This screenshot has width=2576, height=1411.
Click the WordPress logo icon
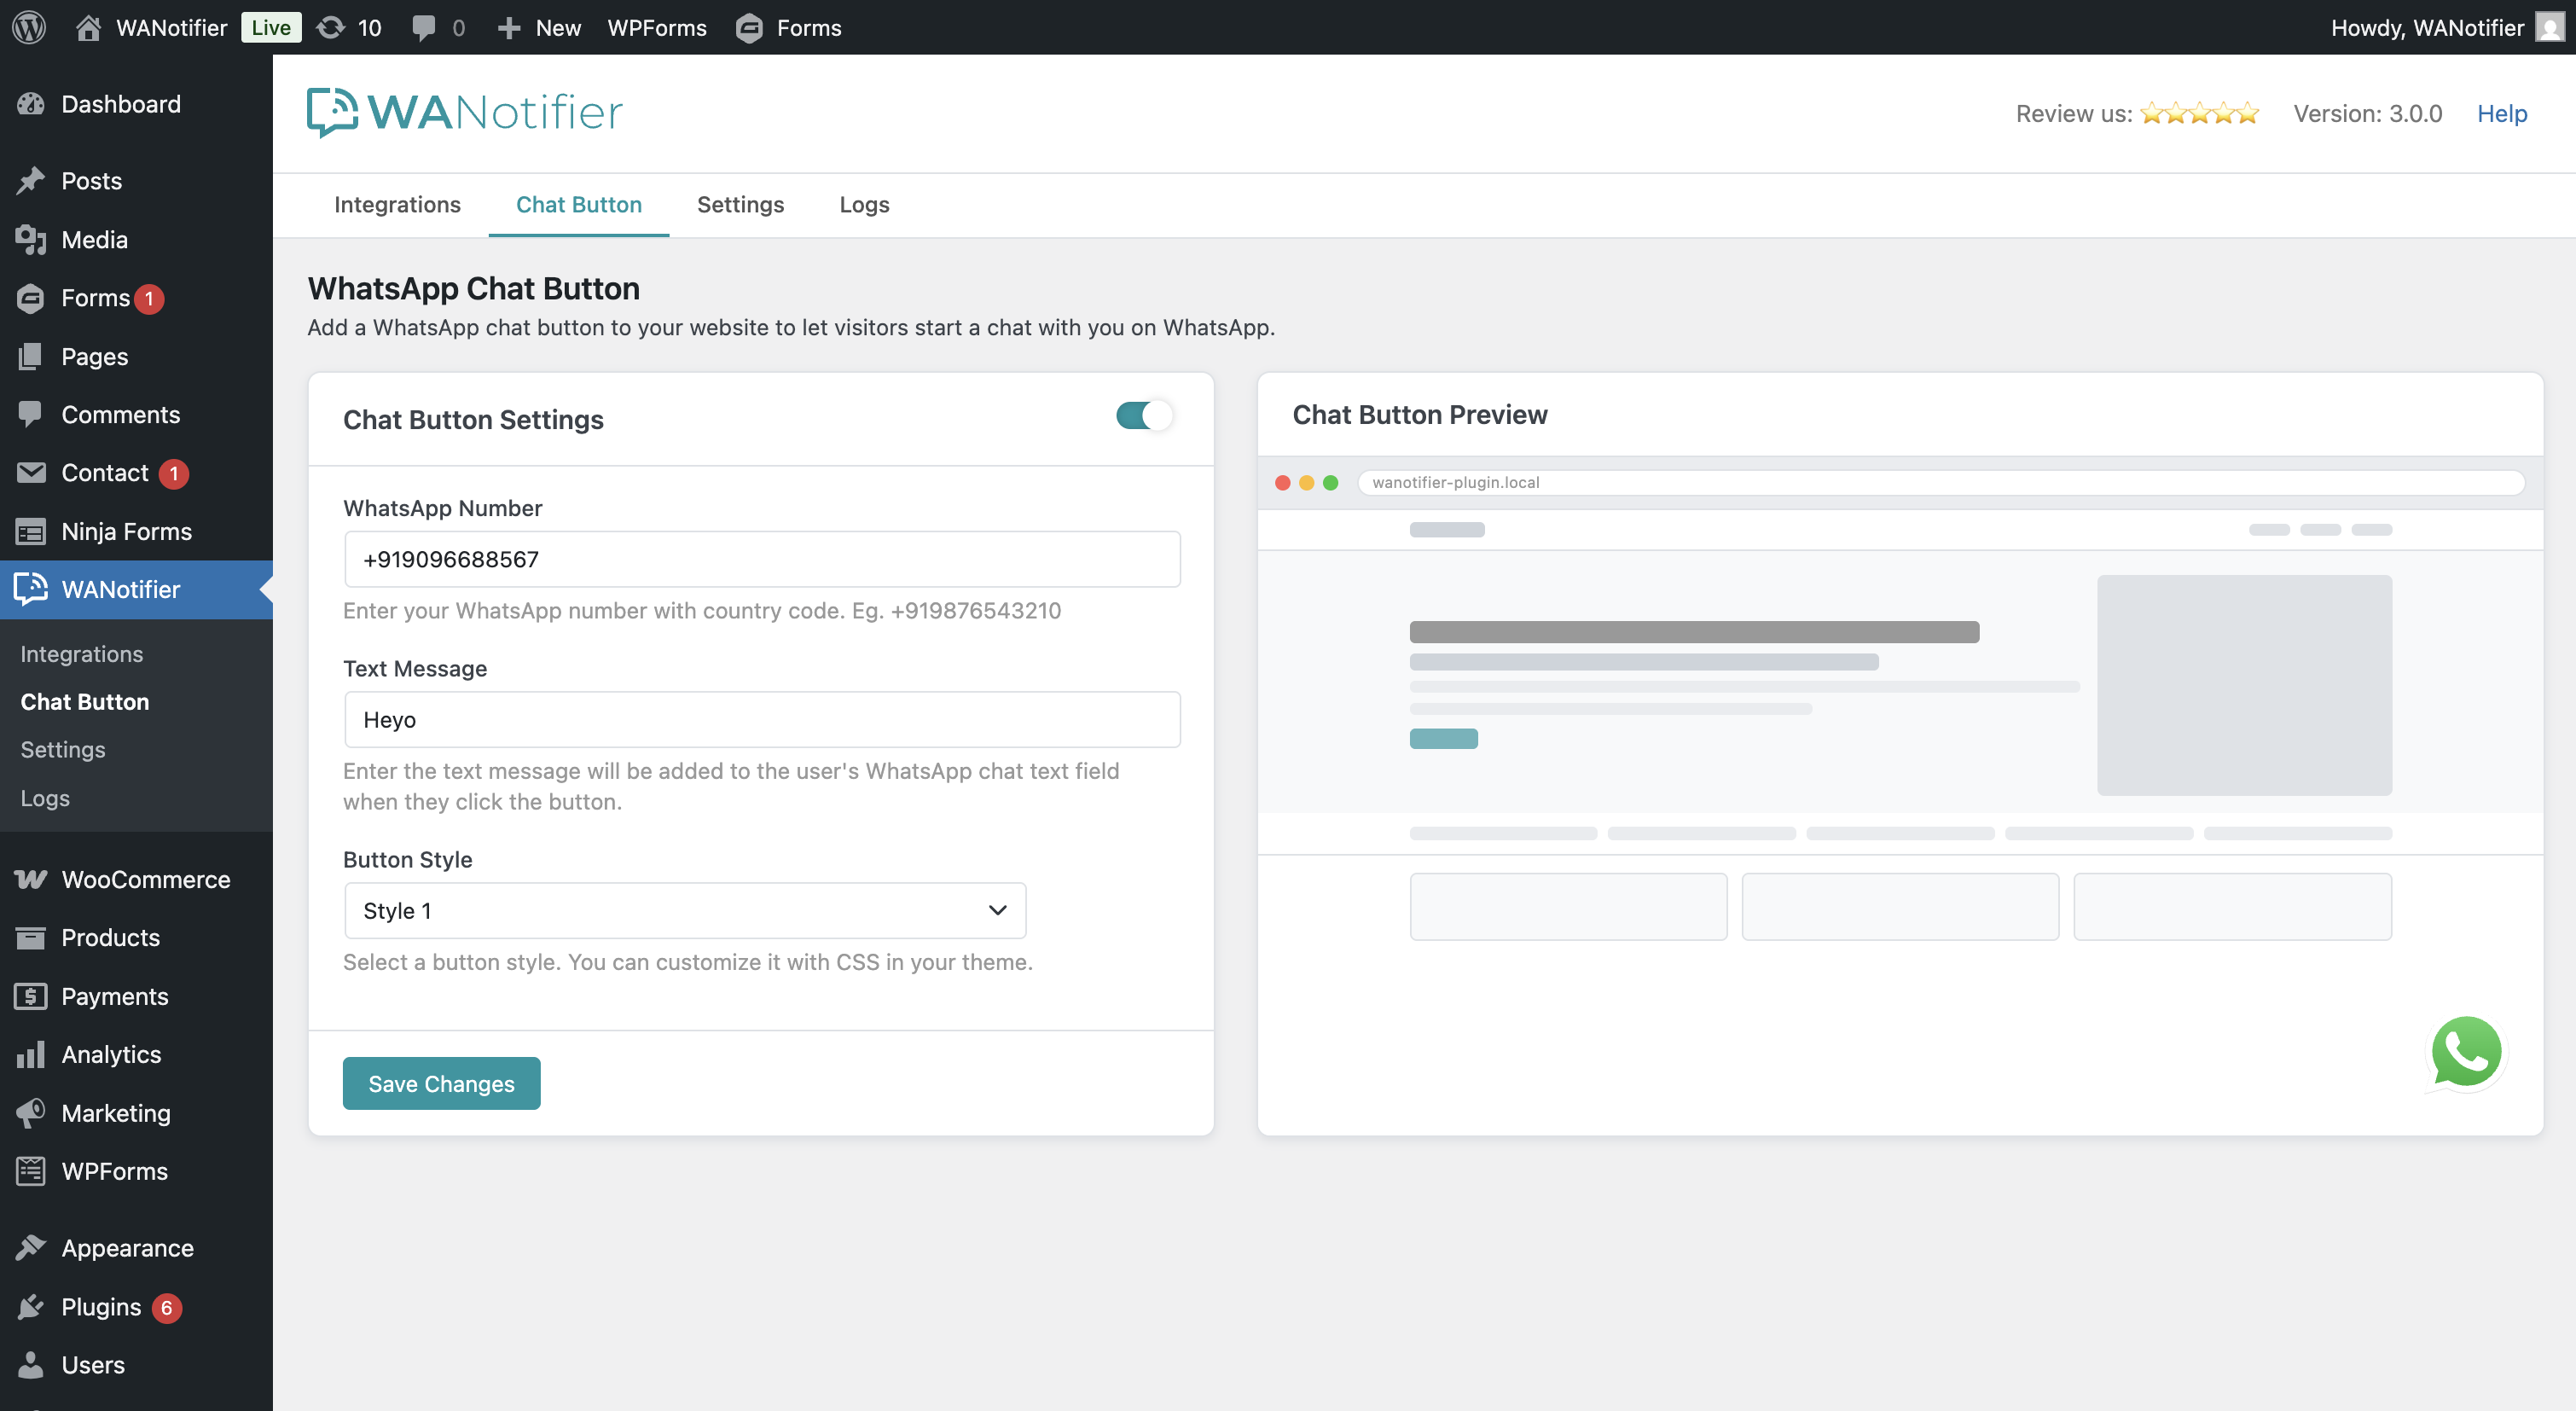coord(29,27)
